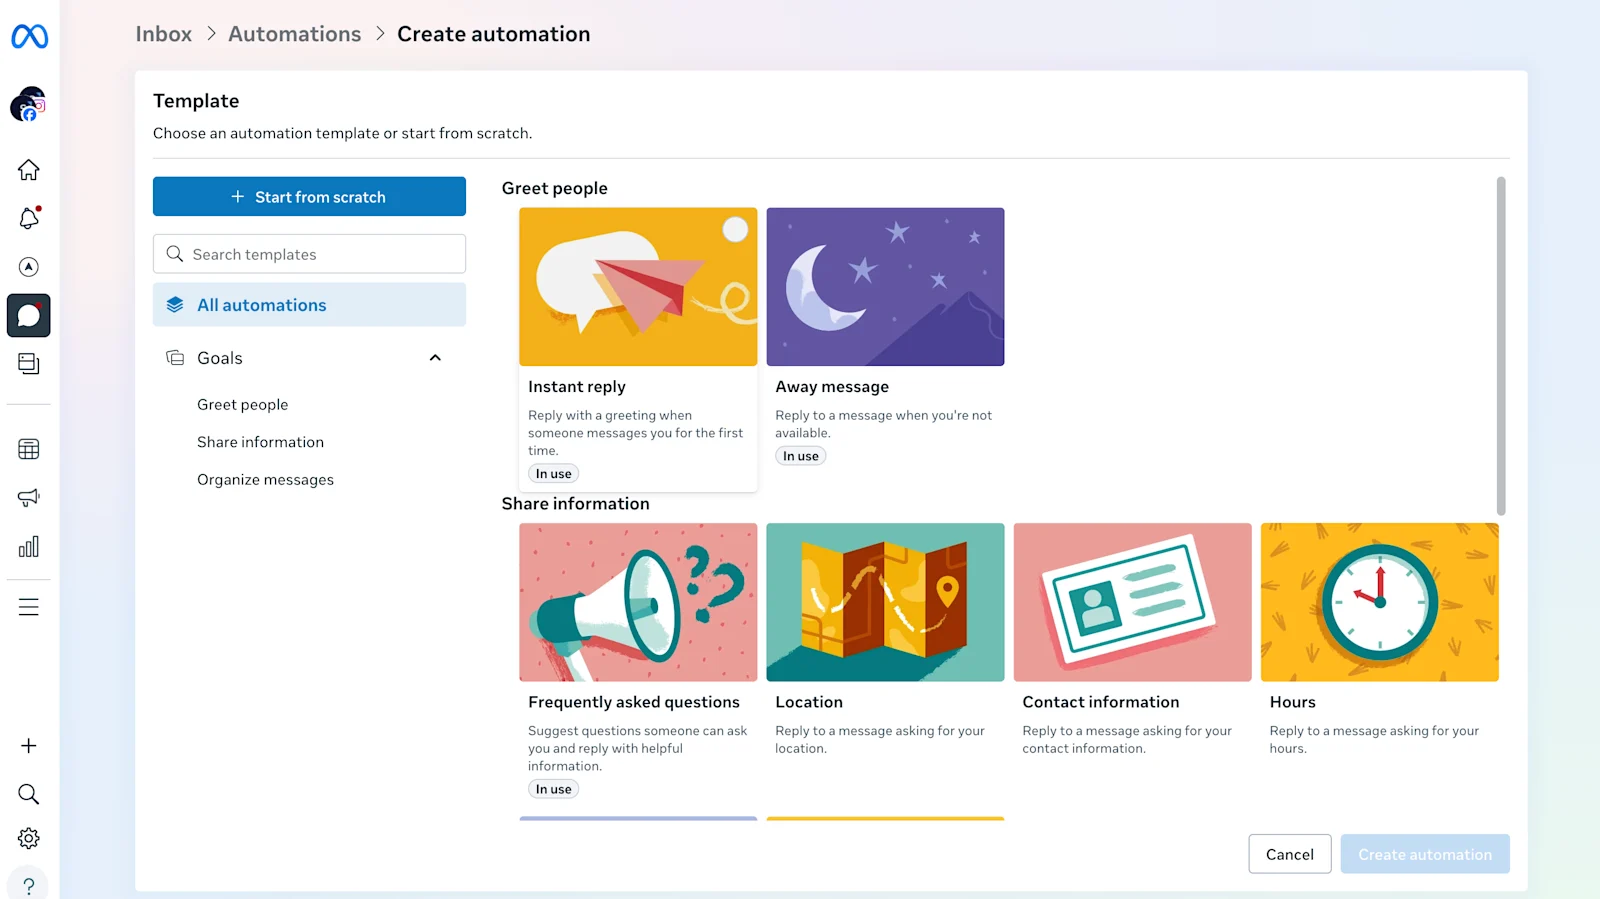Image resolution: width=1600 pixels, height=899 pixels.
Task: Go to Automations breadcrumb link
Action: click(x=295, y=34)
